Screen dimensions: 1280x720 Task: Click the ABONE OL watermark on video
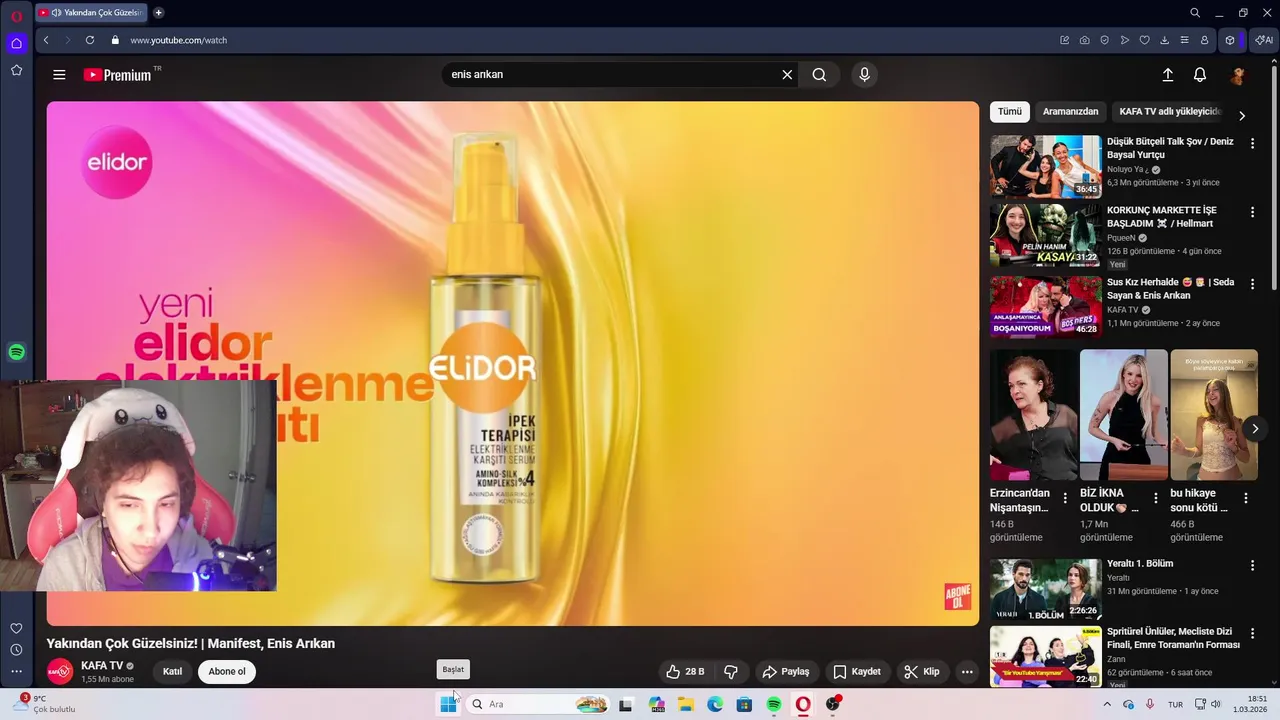click(957, 597)
